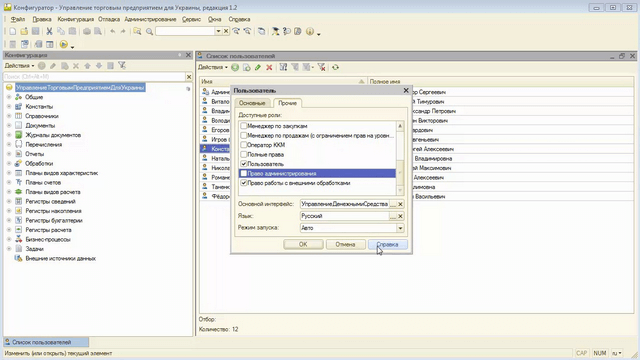Click the configuration search input field
640x360 pixels.
(x=94, y=77)
